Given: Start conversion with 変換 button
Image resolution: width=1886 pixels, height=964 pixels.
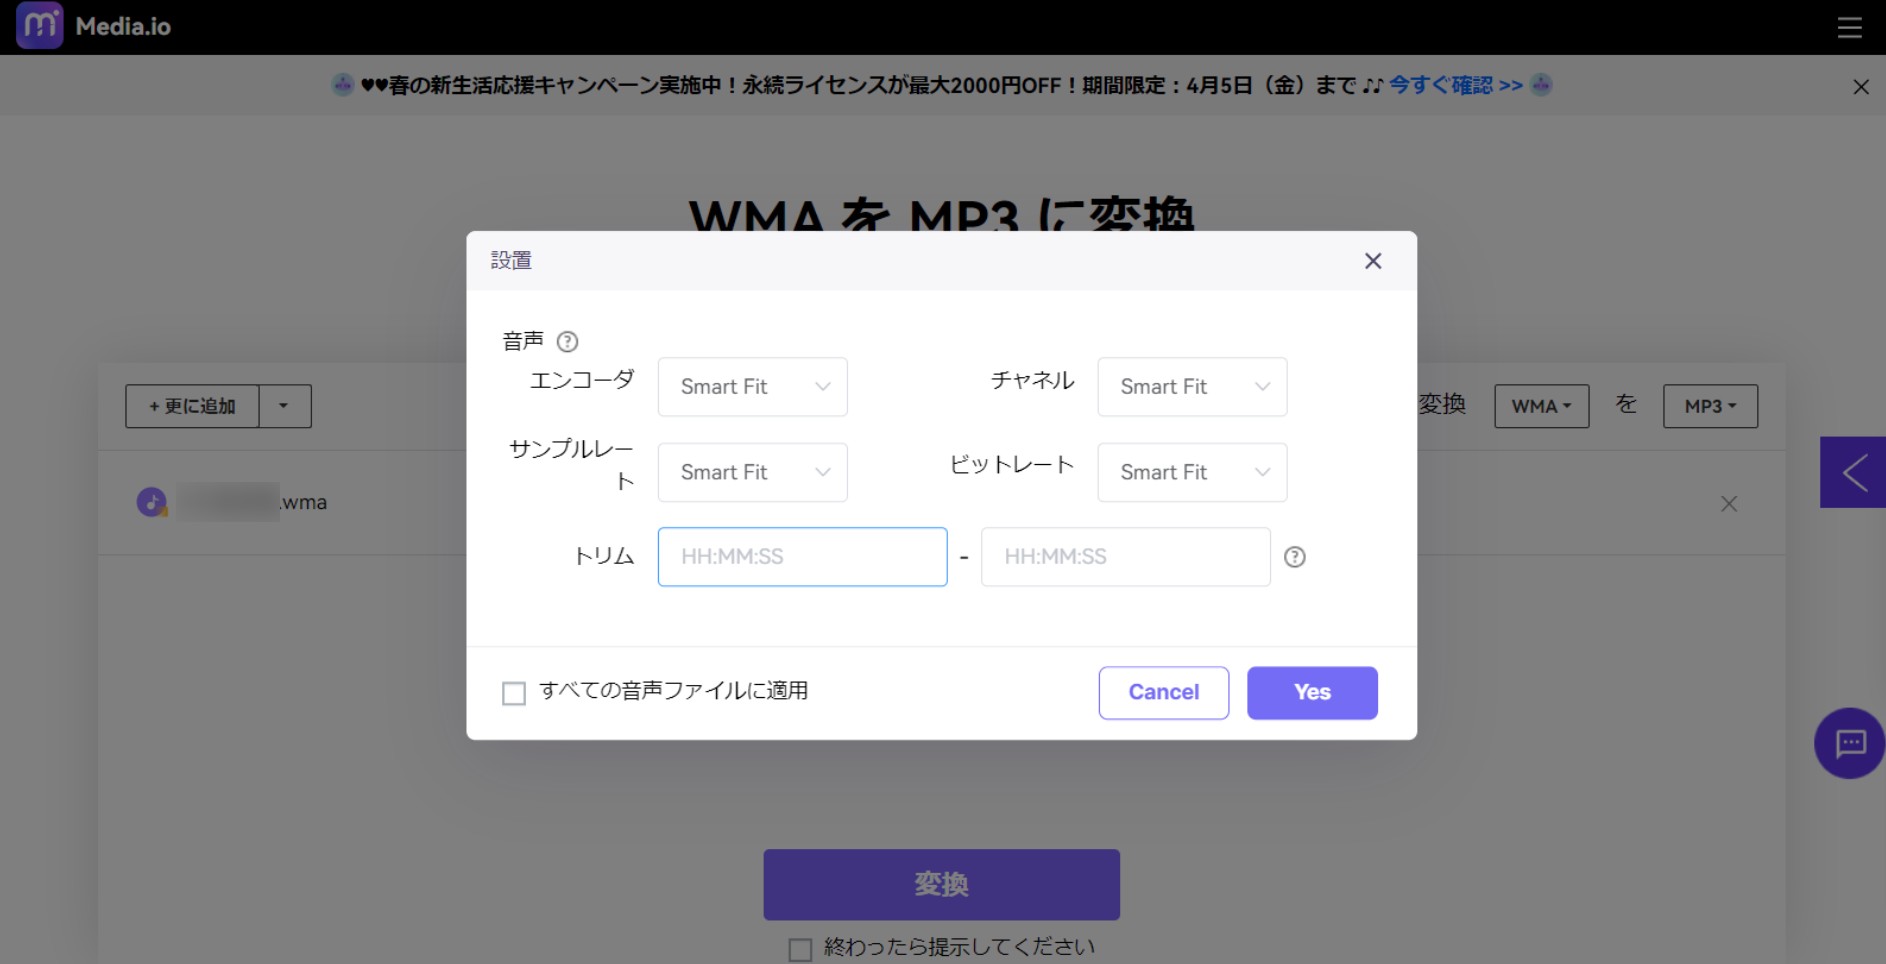Looking at the screenshot, I should pyautogui.click(x=941, y=885).
